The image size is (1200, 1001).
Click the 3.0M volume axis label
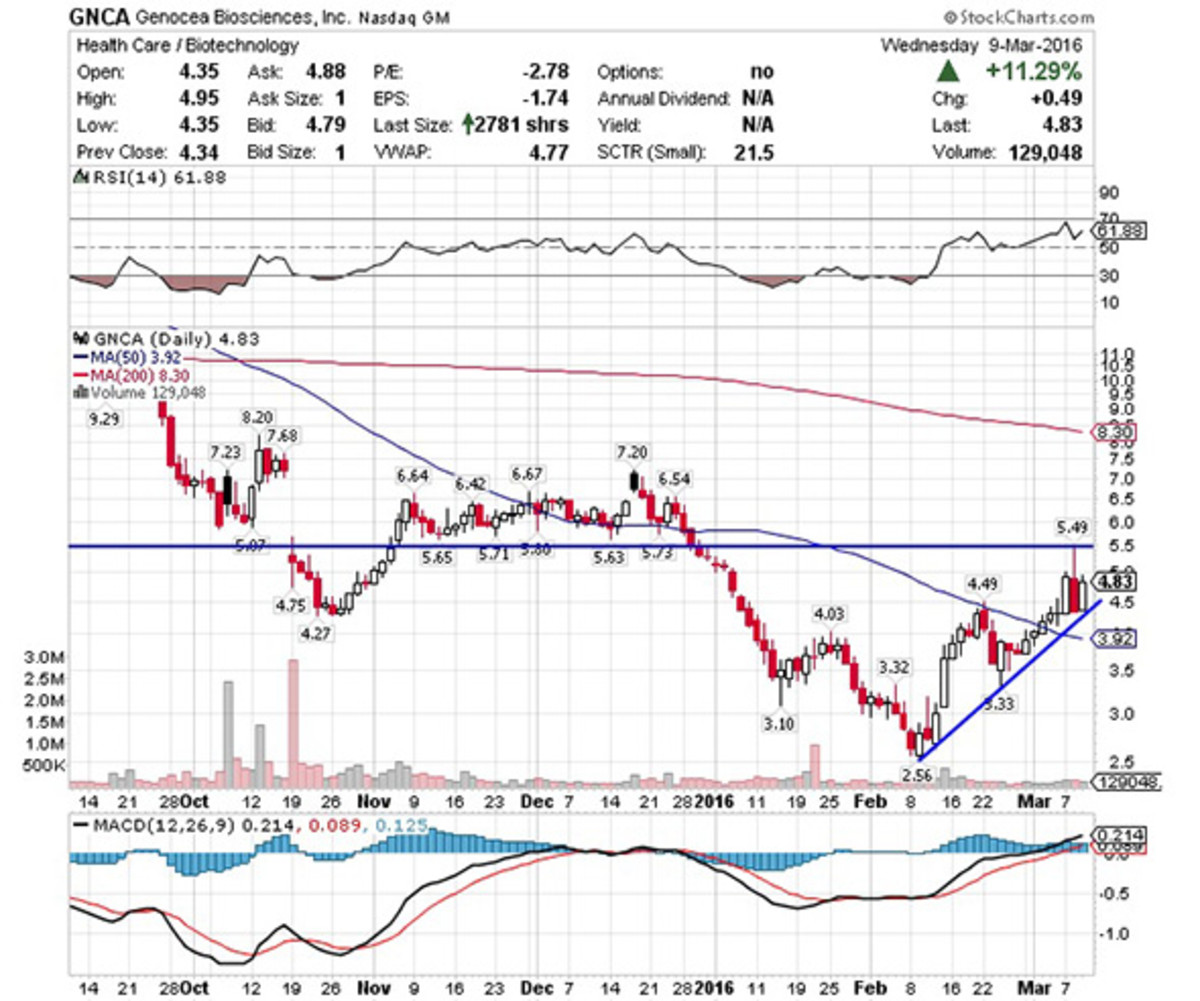45,658
